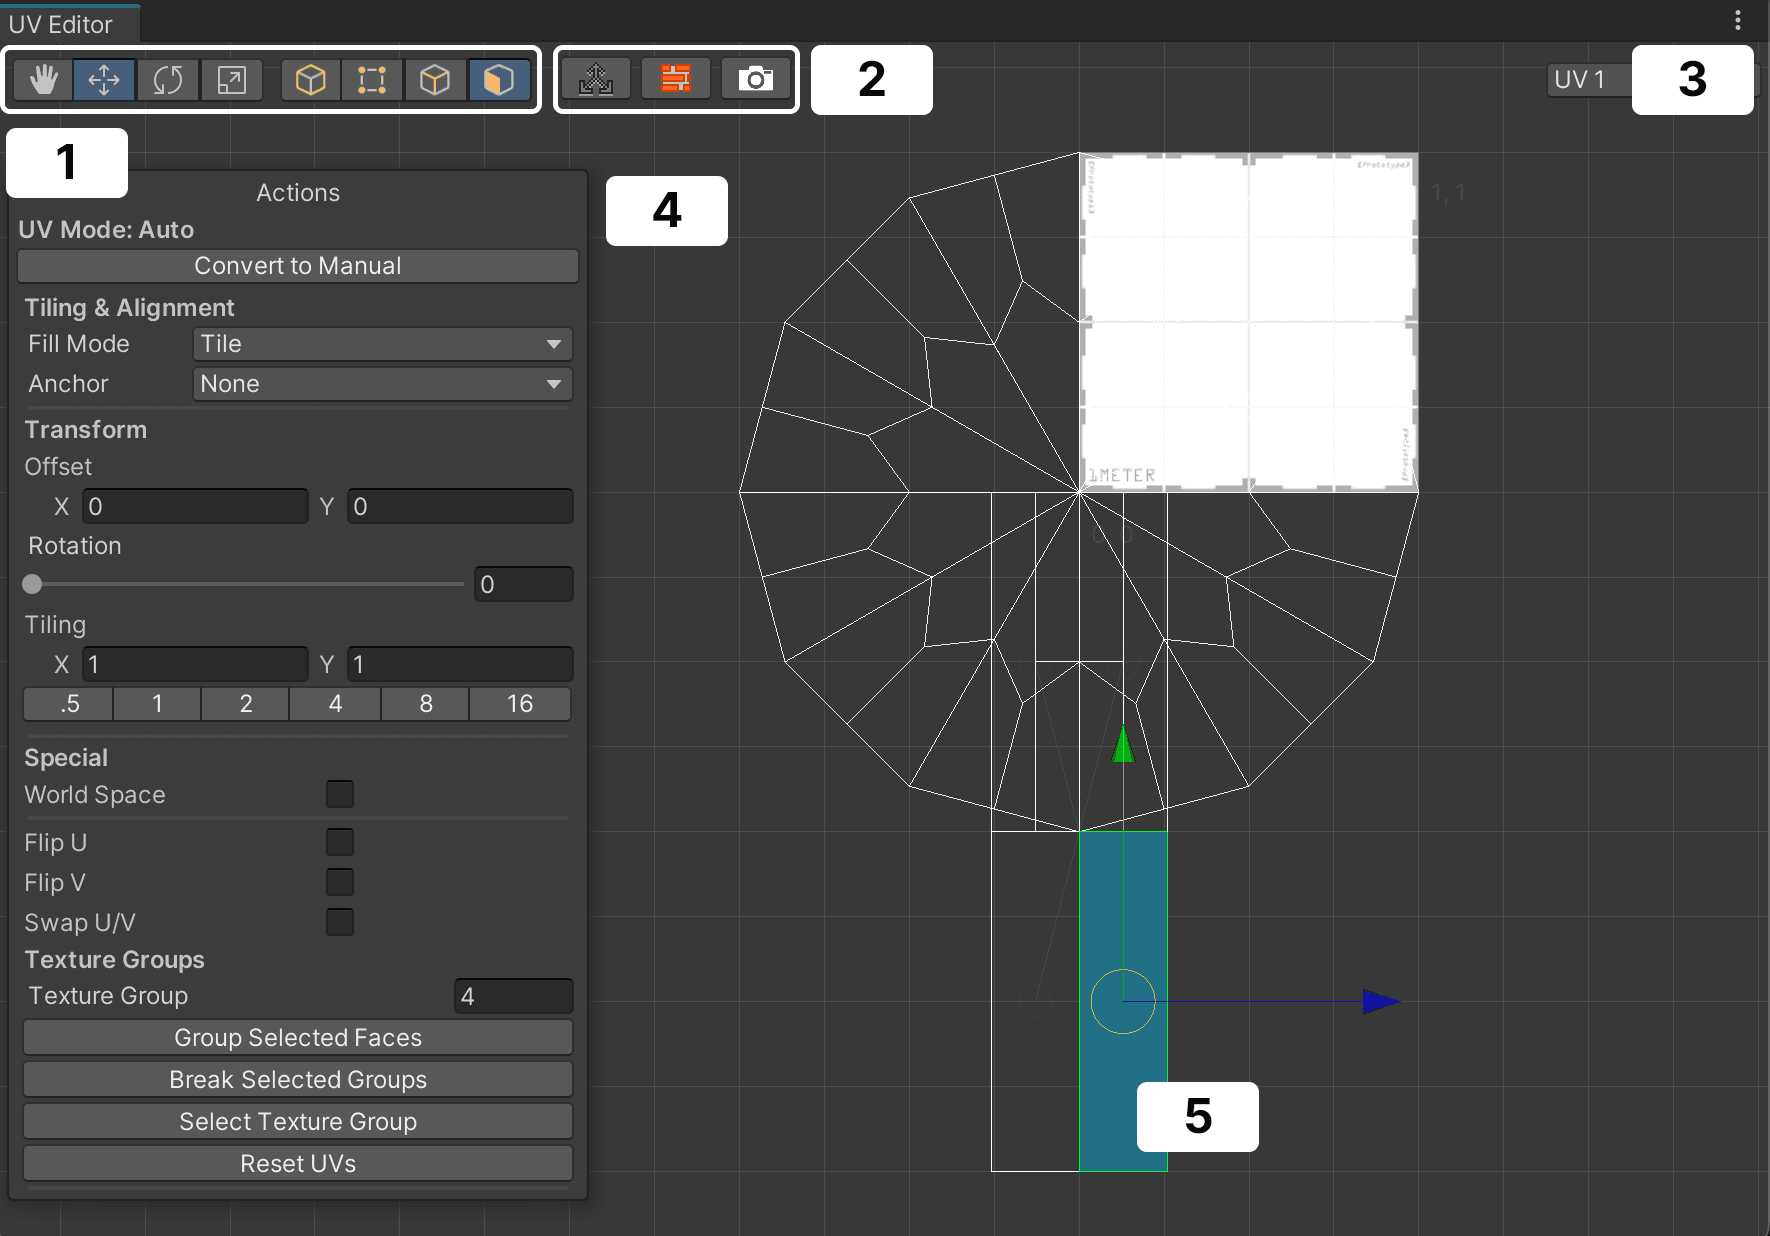Open the Fill Mode dropdown
Viewport: 1770px width, 1236px height.
(x=382, y=344)
